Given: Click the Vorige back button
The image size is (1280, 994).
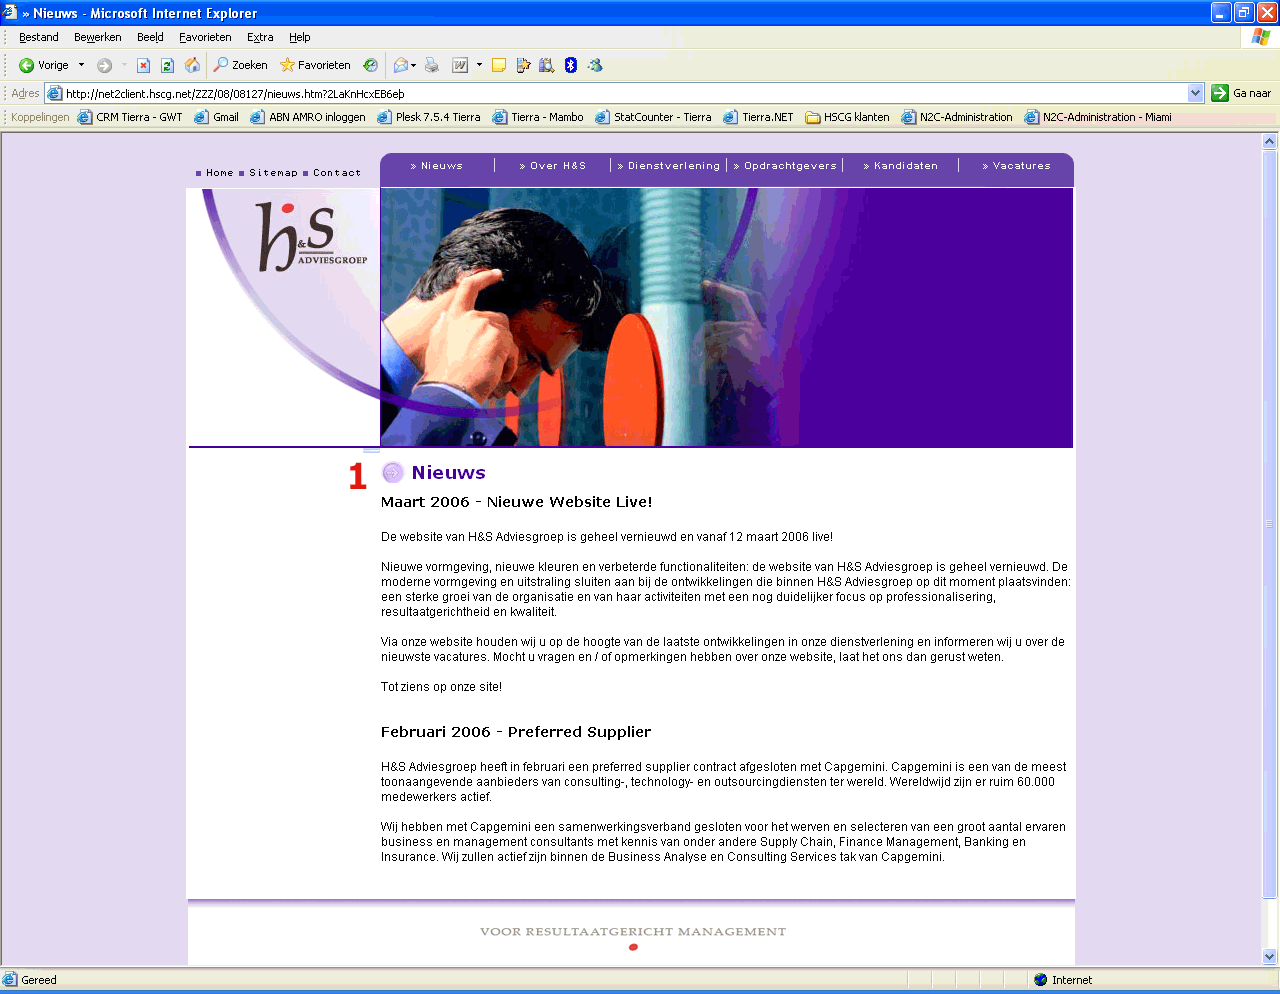Looking at the screenshot, I should pos(44,65).
